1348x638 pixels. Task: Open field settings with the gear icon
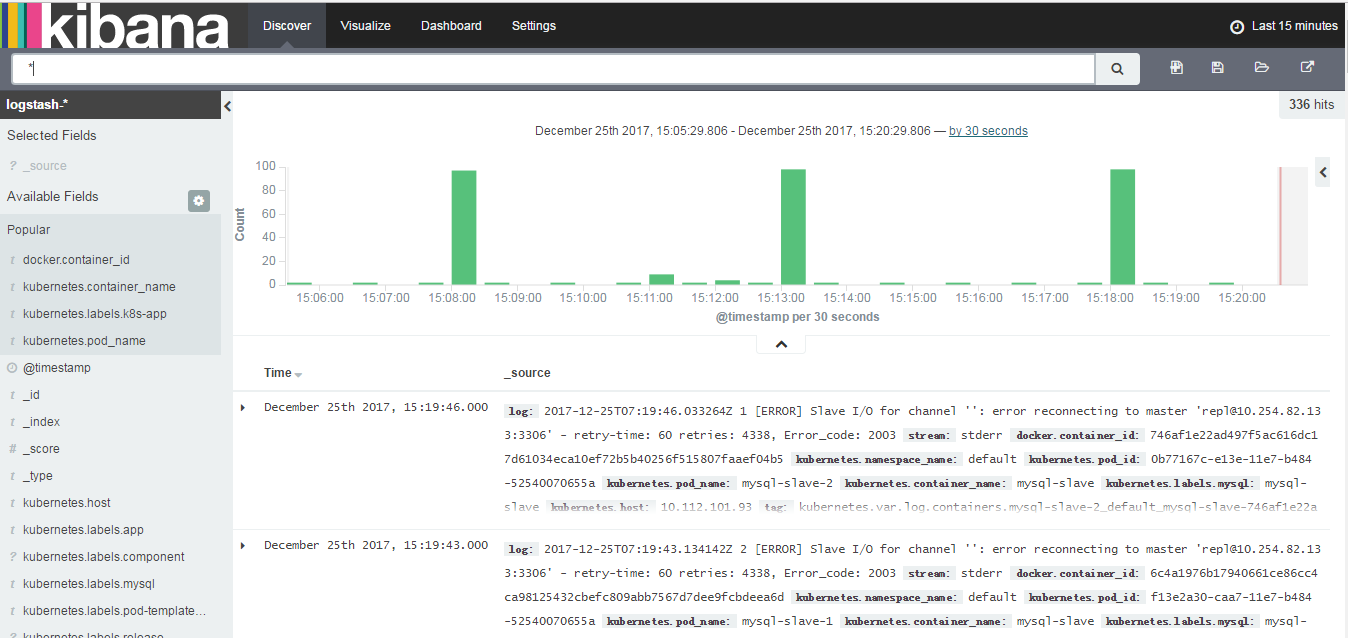[198, 200]
